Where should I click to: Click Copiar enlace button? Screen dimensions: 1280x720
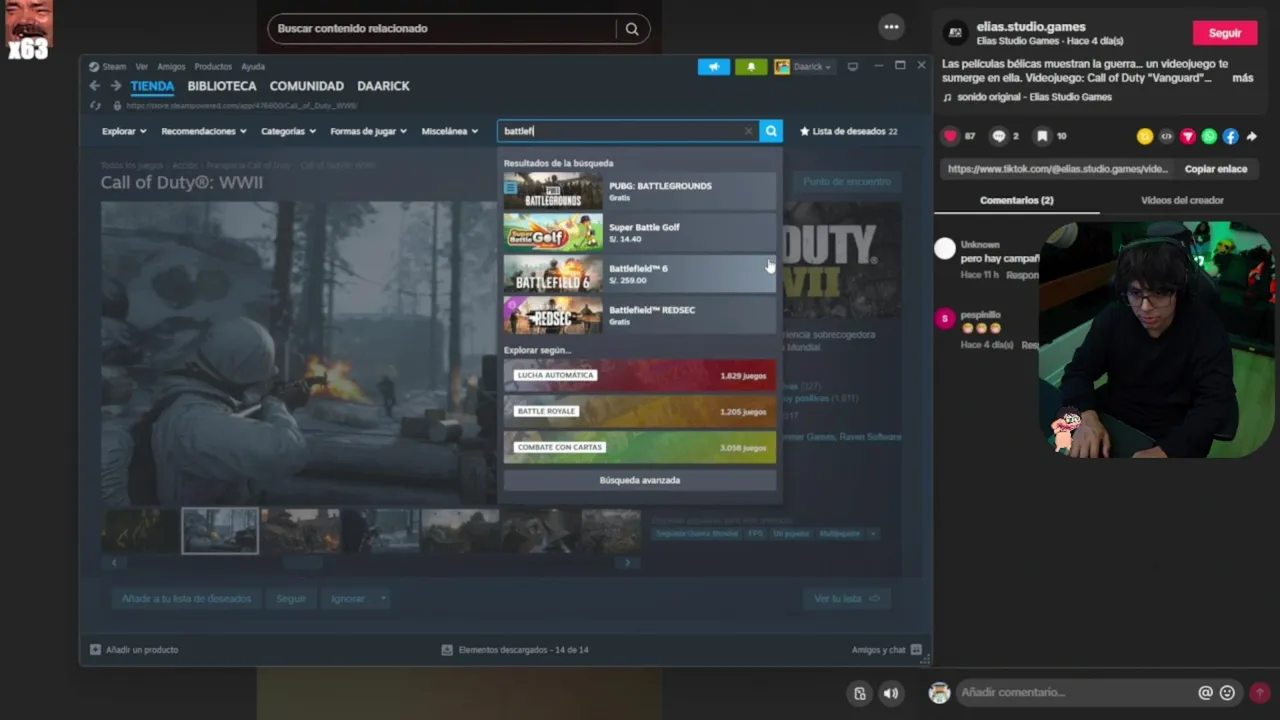pos(1216,169)
